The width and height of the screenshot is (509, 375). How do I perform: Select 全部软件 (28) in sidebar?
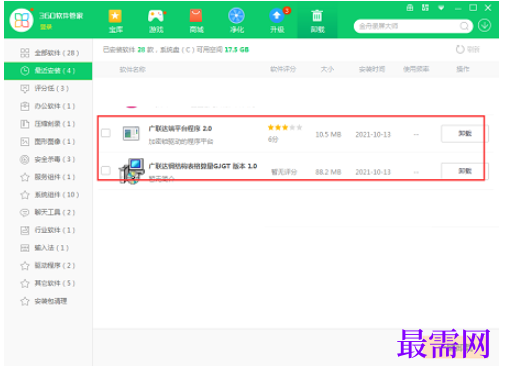point(48,53)
